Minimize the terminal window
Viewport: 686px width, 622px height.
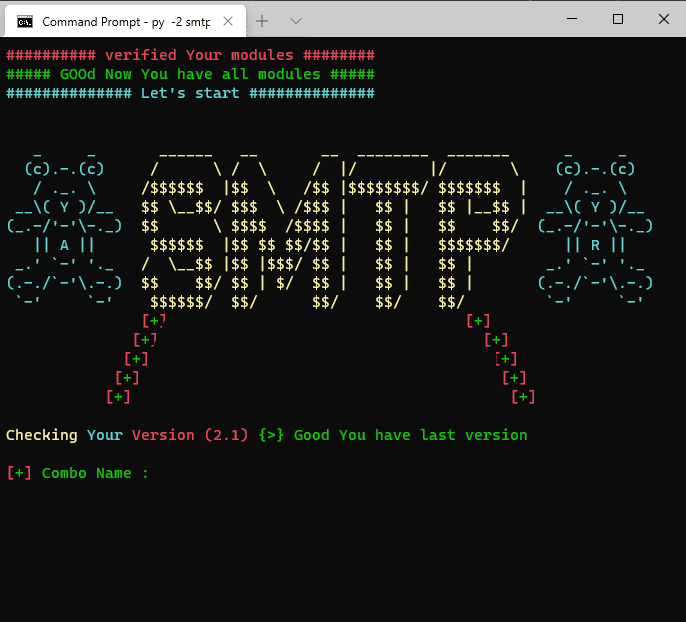pyautogui.click(x=572, y=19)
